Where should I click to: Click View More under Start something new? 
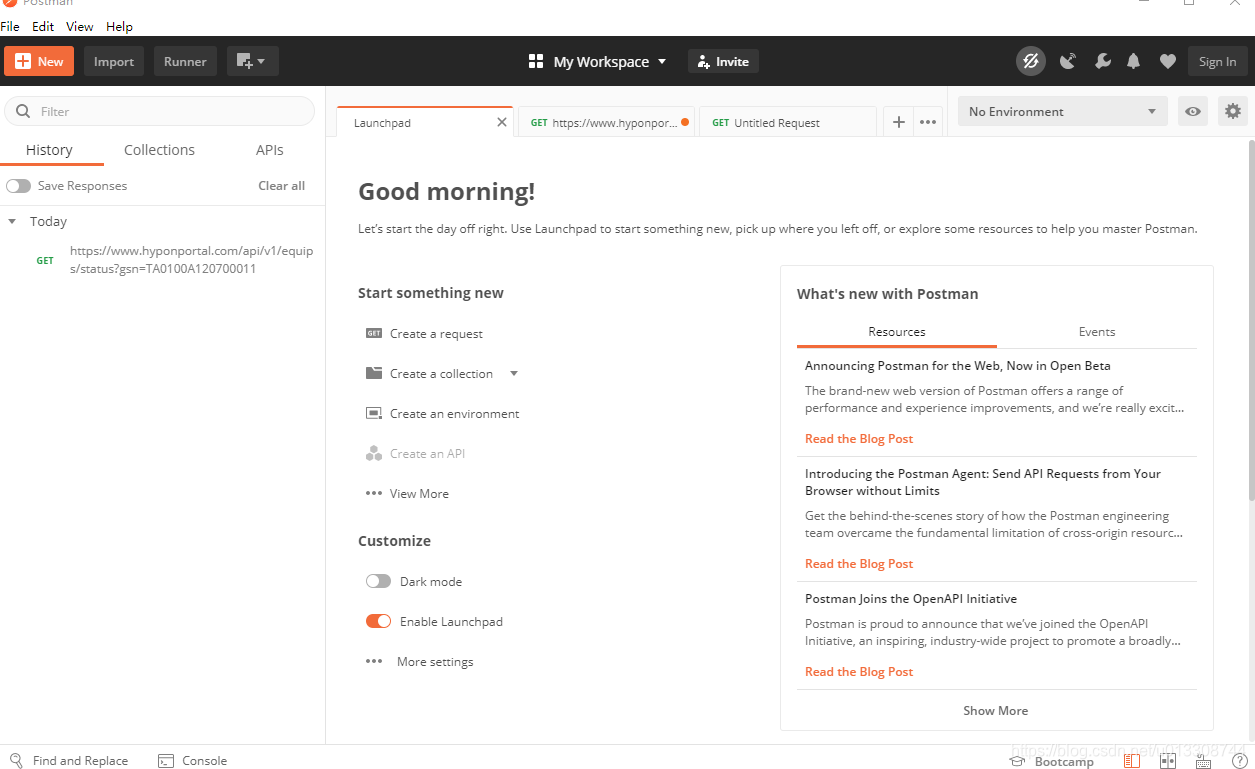[x=419, y=494]
